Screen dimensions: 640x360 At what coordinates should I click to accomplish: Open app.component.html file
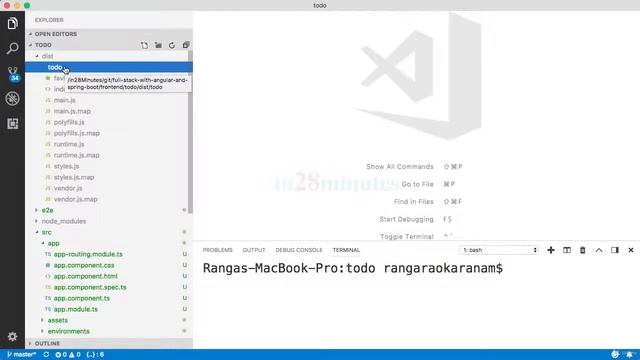coord(86,276)
